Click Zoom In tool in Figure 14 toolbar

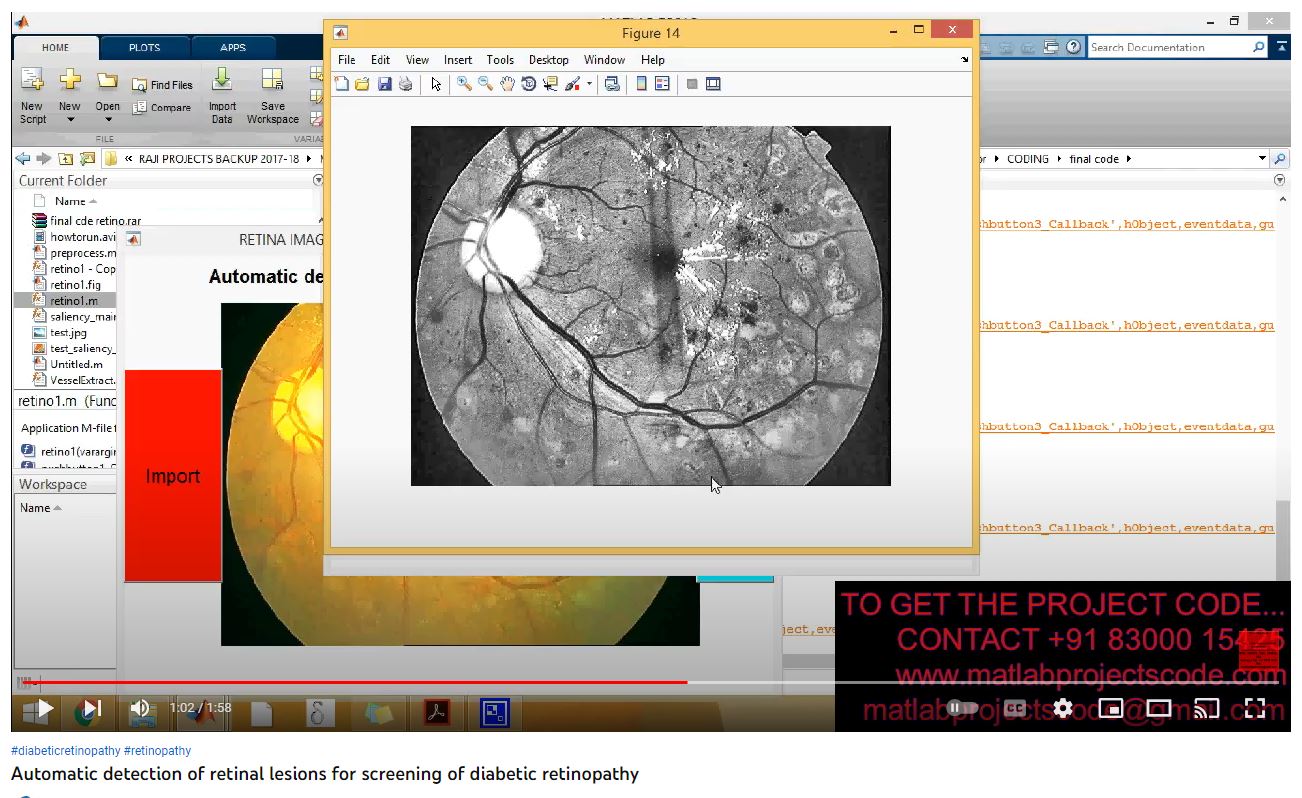(464, 84)
